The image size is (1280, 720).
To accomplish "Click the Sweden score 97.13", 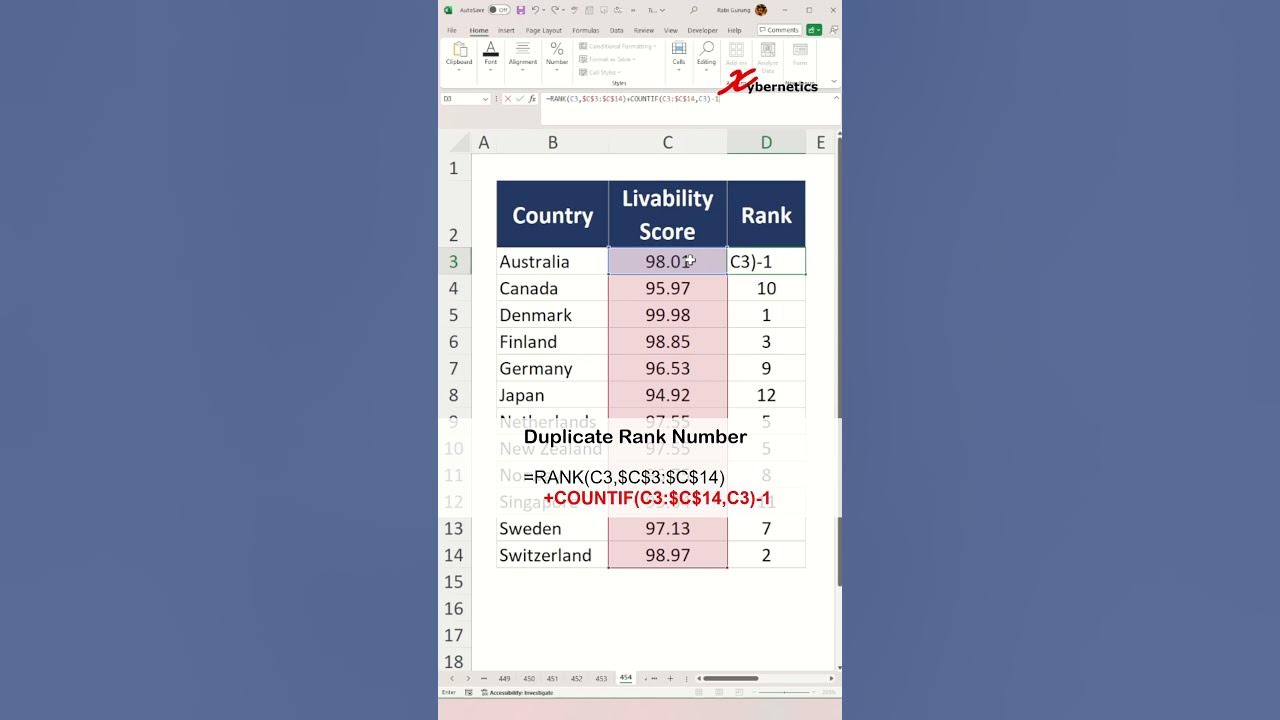I will pos(667,528).
